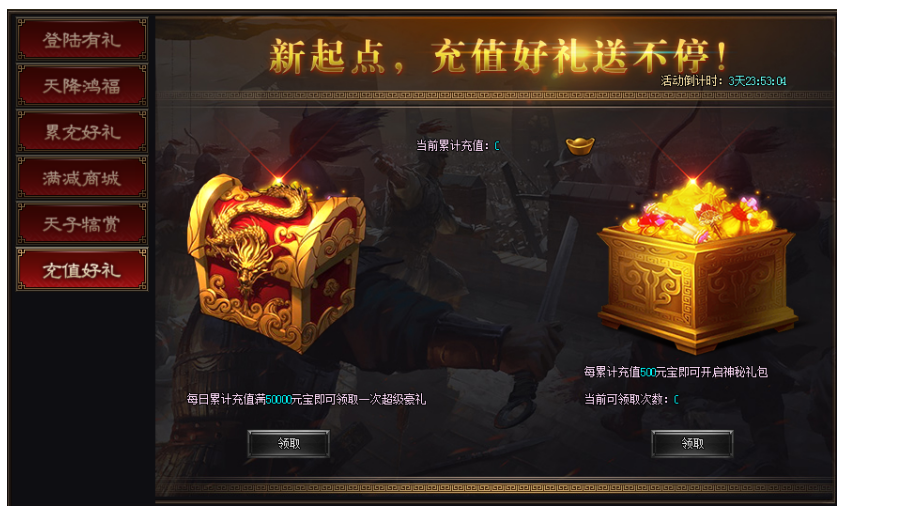The height and width of the screenshot is (509, 915).
Task: Switch to the 登陆有礼 tab
Action: [x=82, y=40]
